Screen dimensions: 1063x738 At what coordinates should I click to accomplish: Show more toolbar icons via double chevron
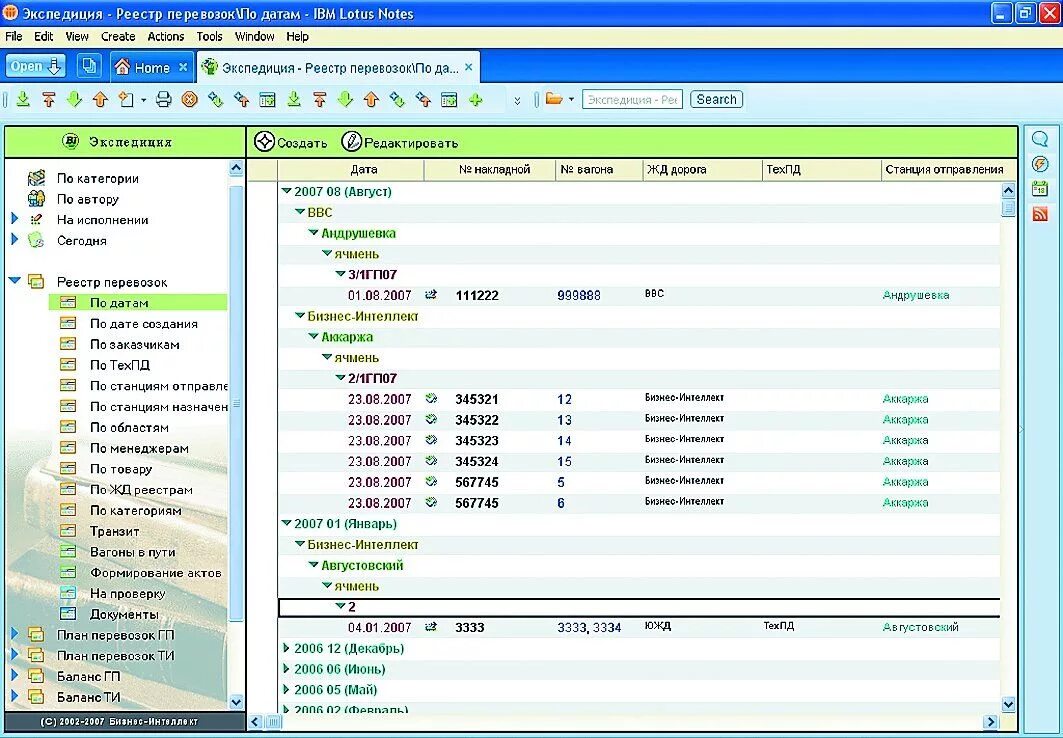tap(517, 100)
